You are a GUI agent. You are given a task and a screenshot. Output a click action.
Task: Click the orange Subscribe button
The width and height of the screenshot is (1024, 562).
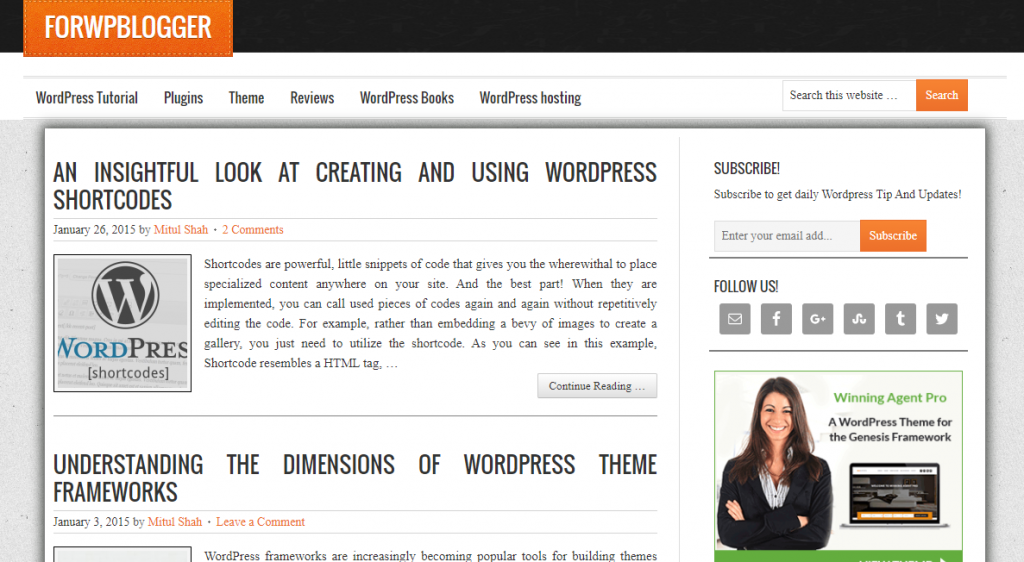pos(893,236)
